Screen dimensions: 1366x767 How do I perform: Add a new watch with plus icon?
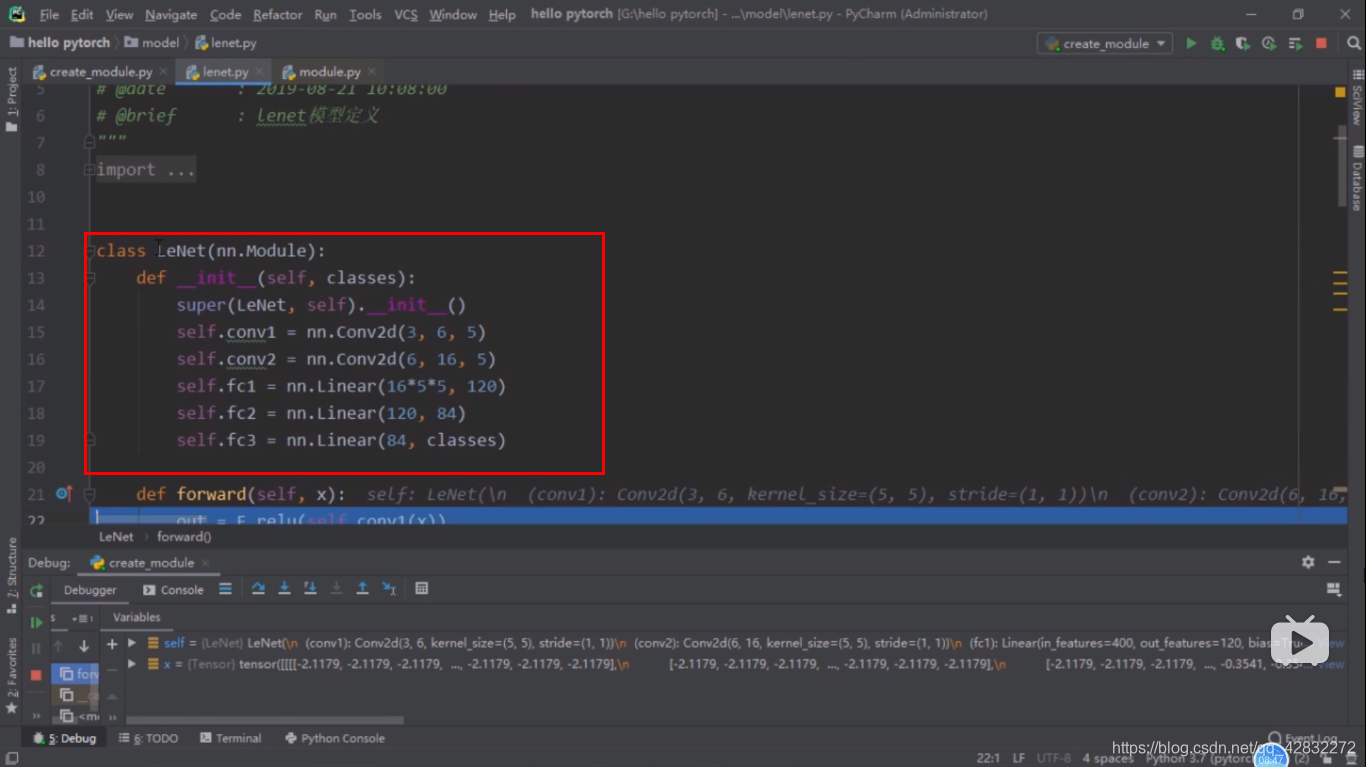[112, 644]
